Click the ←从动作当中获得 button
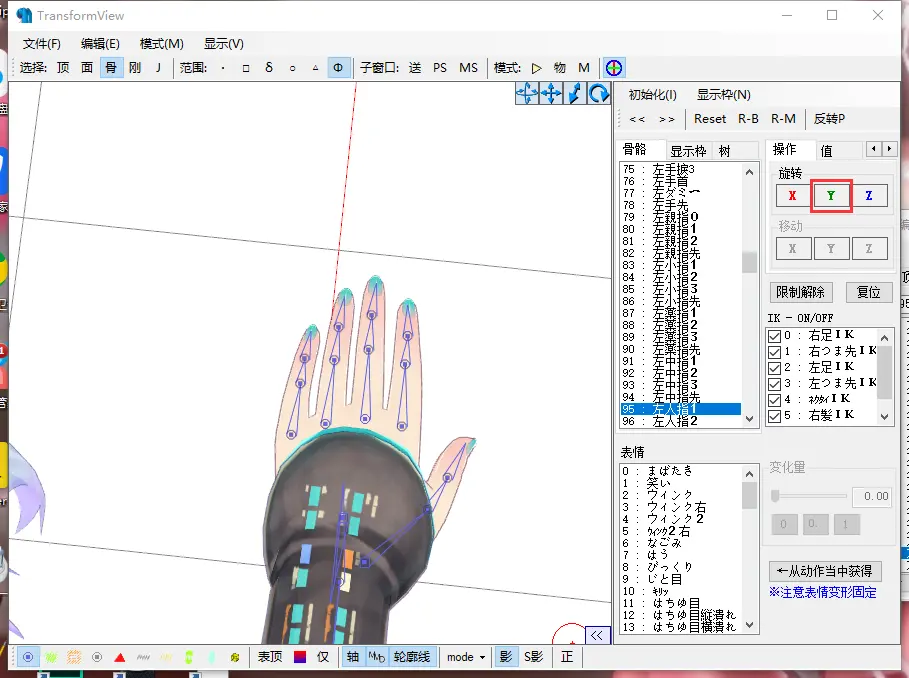 click(825, 571)
